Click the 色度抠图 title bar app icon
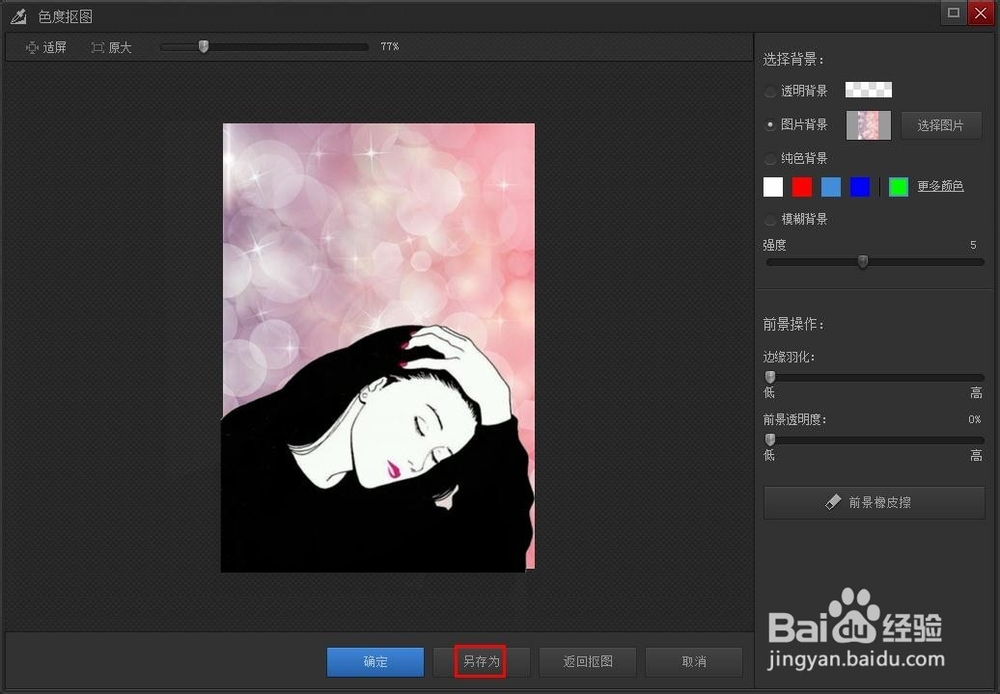 [18, 16]
